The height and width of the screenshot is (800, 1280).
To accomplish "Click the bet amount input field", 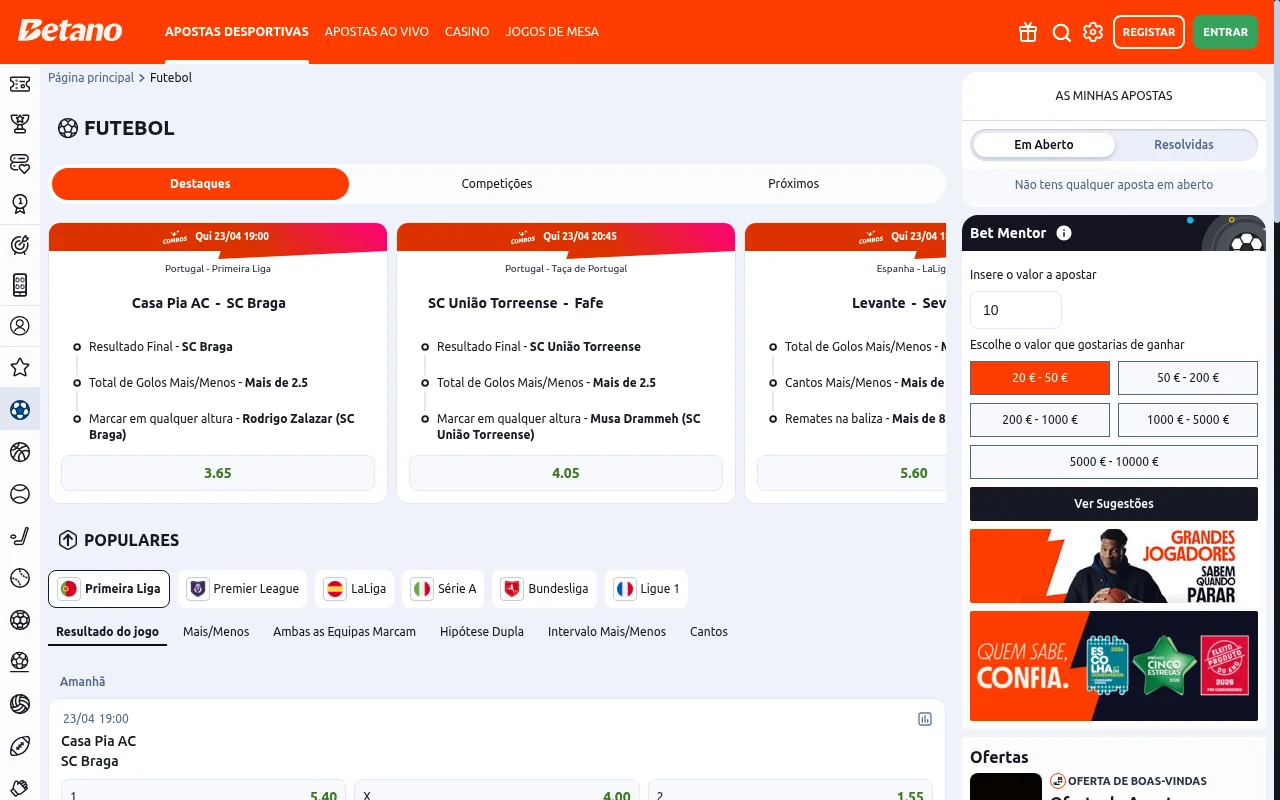I will click(1016, 310).
